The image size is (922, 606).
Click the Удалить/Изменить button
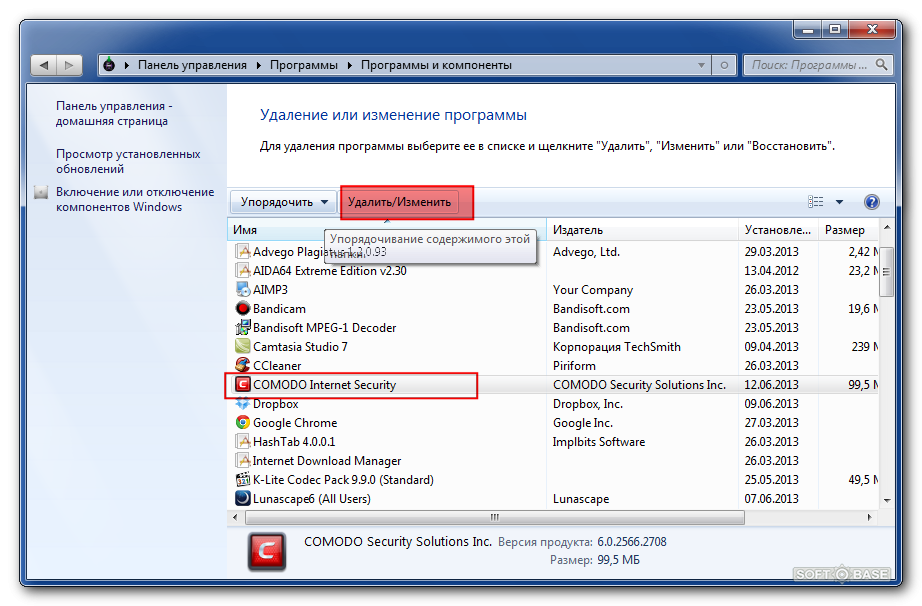coord(400,202)
